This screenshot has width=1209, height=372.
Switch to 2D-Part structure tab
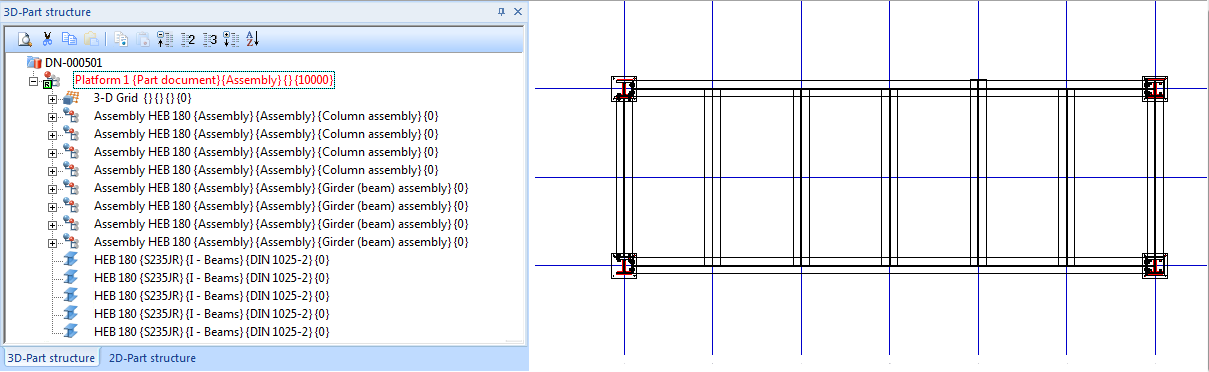(152, 358)
